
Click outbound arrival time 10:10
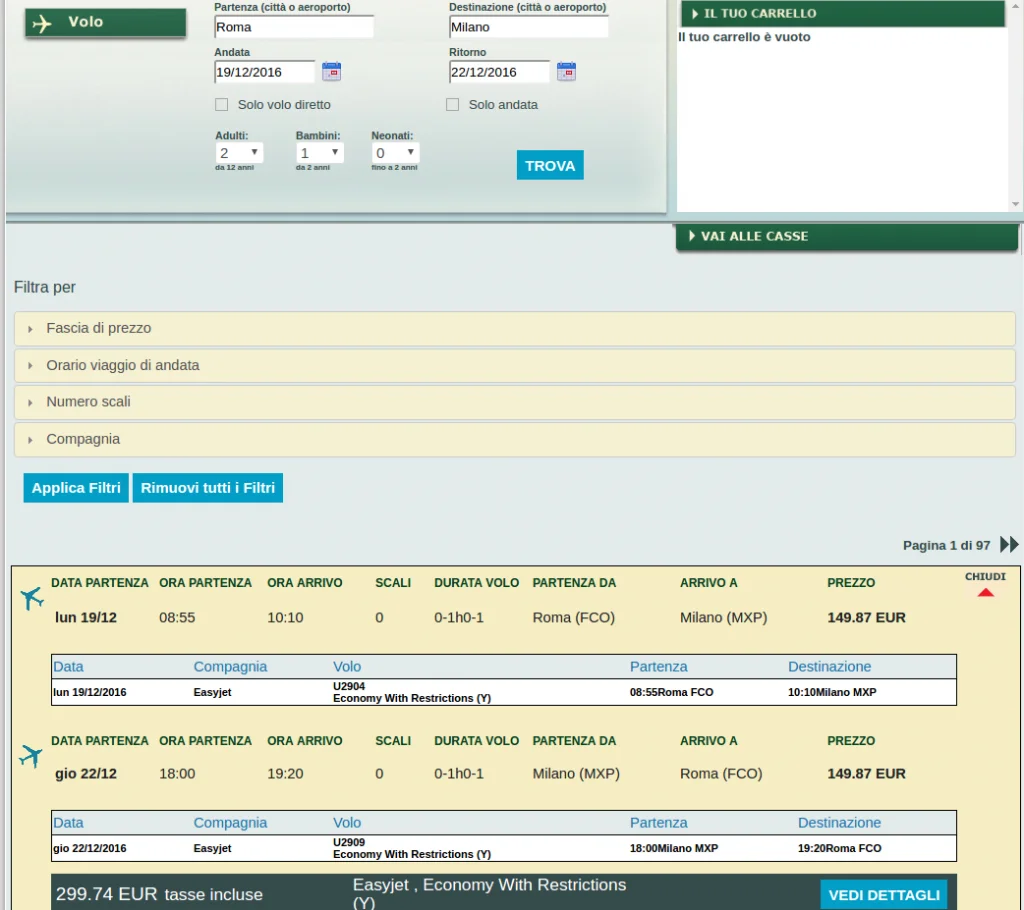[285, 617]
